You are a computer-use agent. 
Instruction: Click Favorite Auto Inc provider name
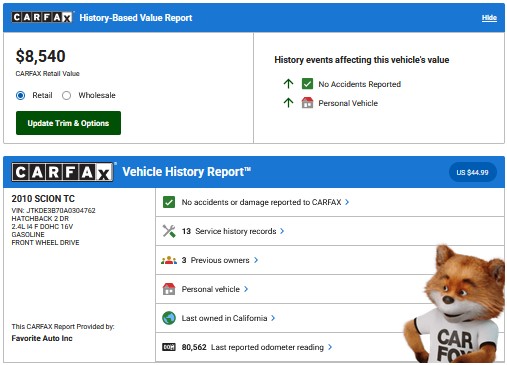[42, 338]
